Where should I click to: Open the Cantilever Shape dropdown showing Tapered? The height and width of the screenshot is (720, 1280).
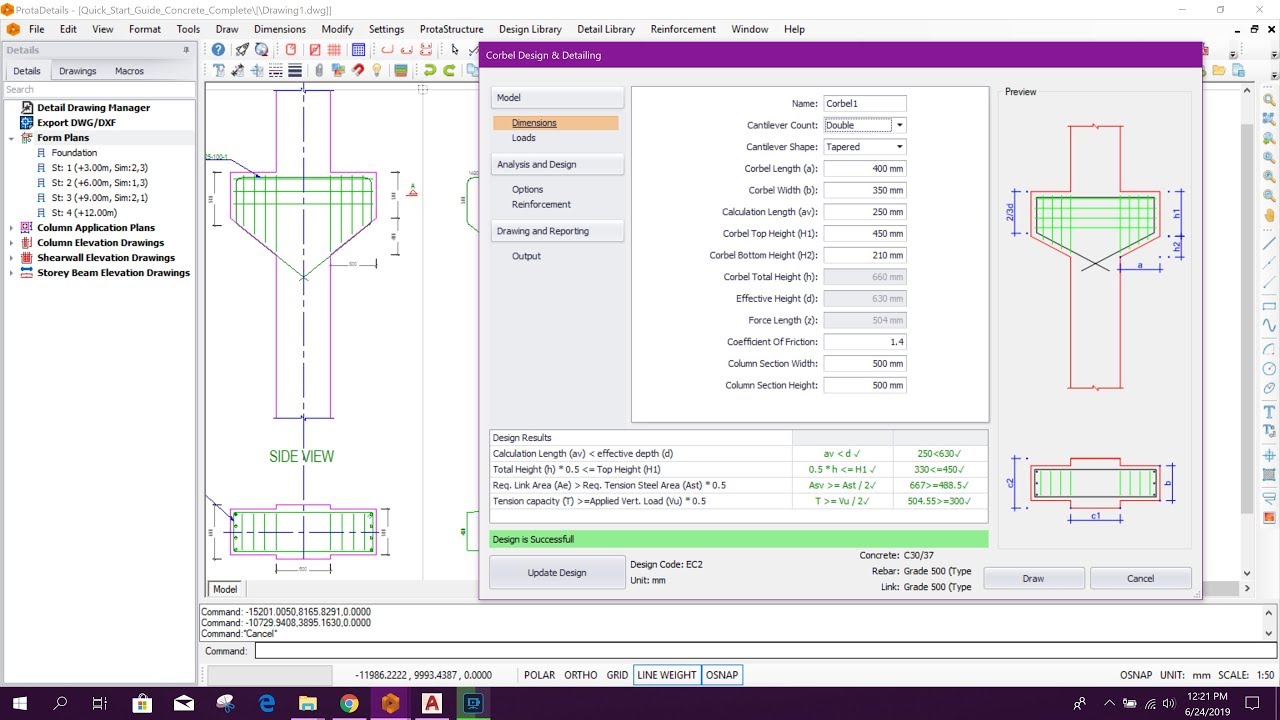point(897,146)
